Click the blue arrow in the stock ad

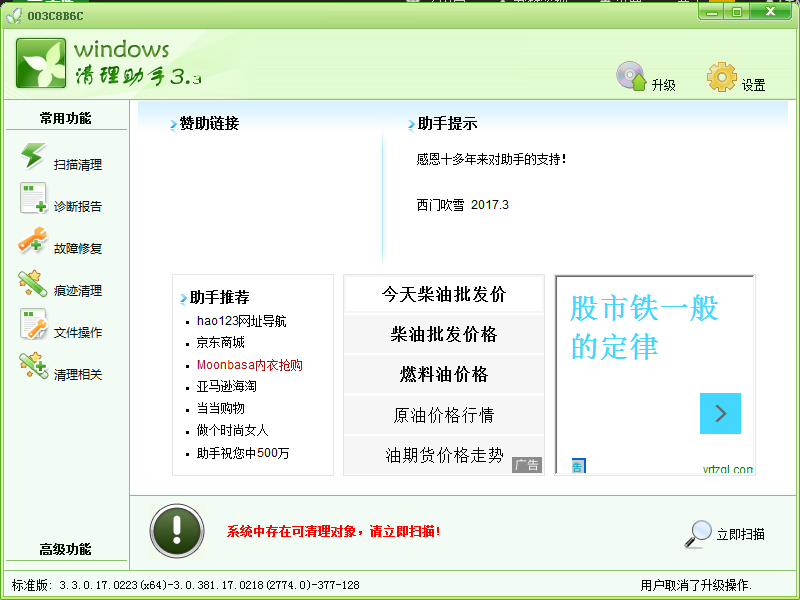[720, 413]
